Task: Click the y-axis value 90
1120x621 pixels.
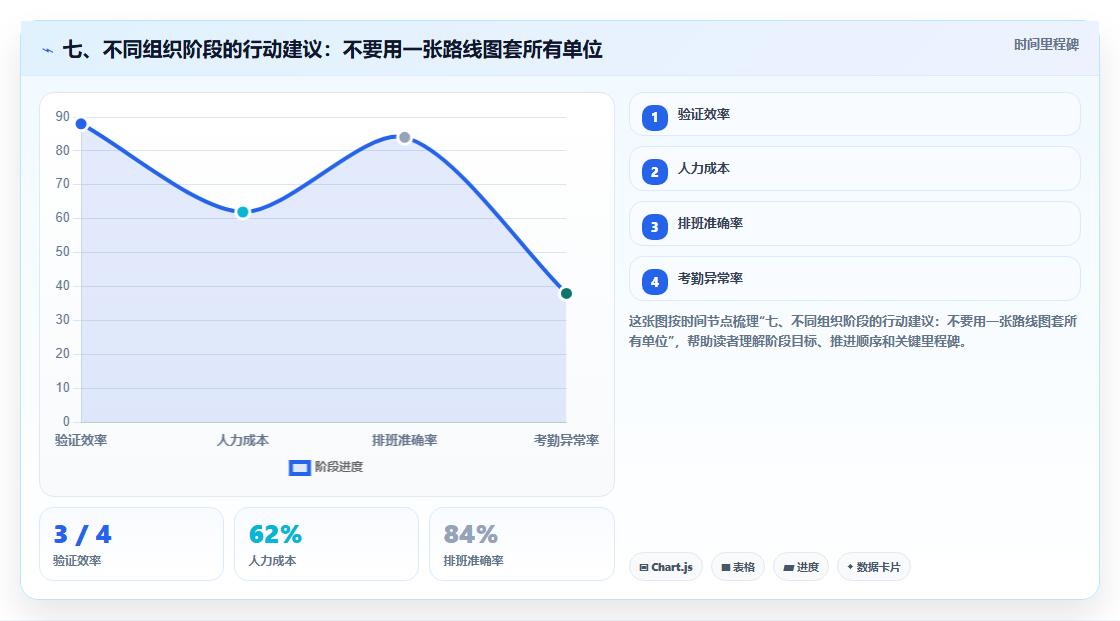Action: pos(63,116)
